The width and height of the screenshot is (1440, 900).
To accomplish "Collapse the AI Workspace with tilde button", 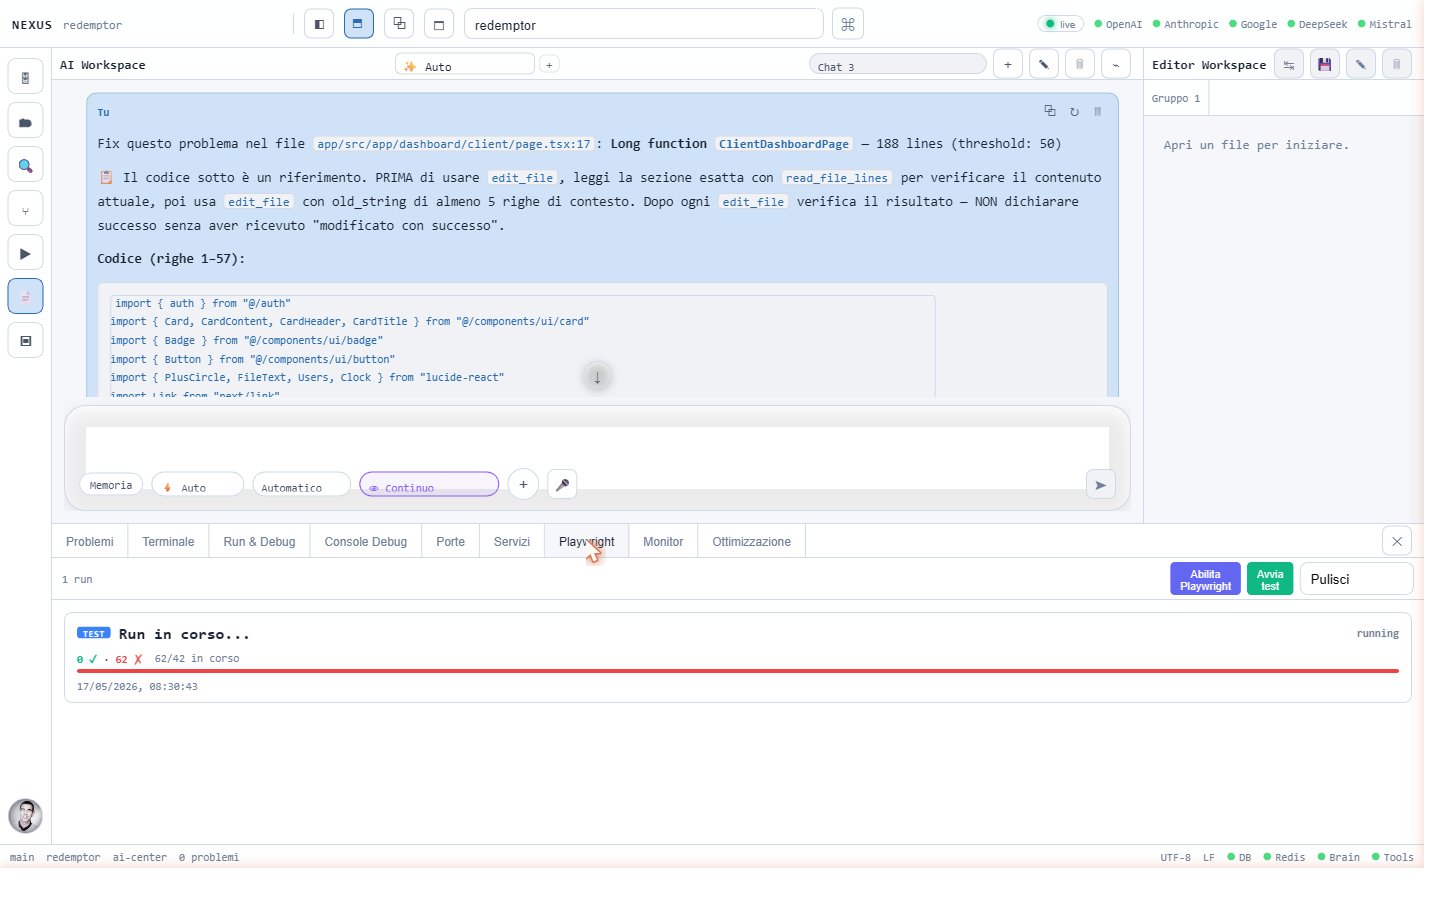I will coord(1116,64).
